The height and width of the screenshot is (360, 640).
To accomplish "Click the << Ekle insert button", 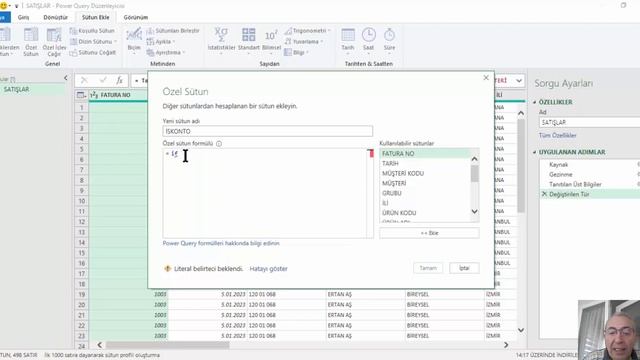I will coord(429,233).
